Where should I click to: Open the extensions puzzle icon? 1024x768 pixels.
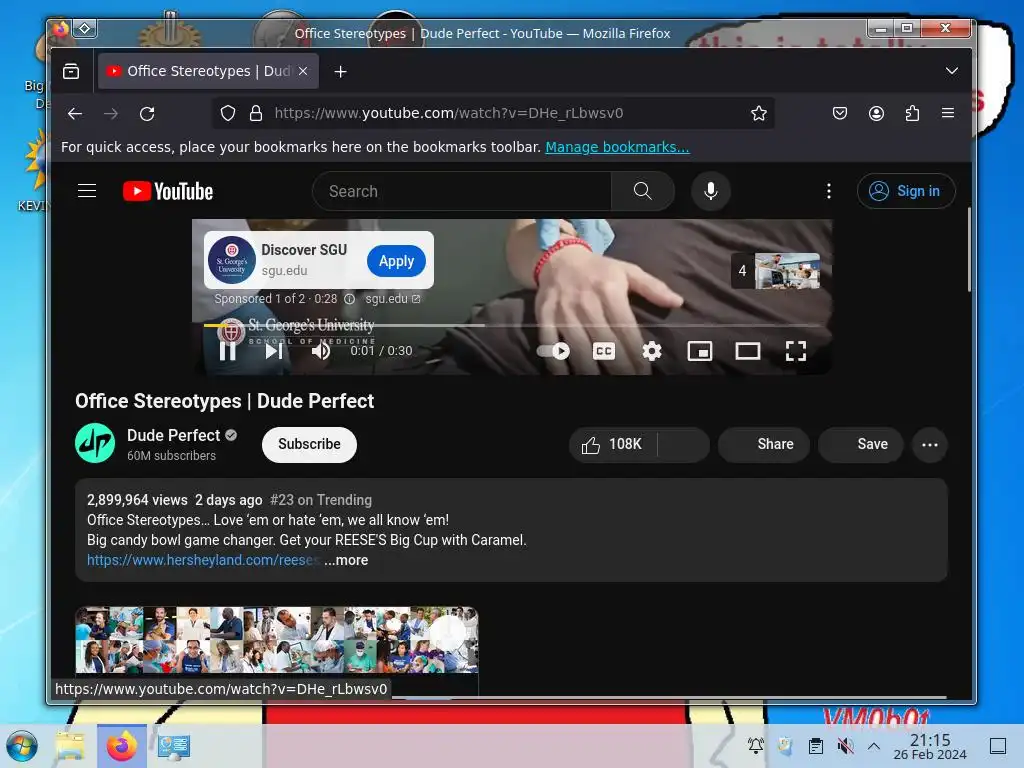912,114
